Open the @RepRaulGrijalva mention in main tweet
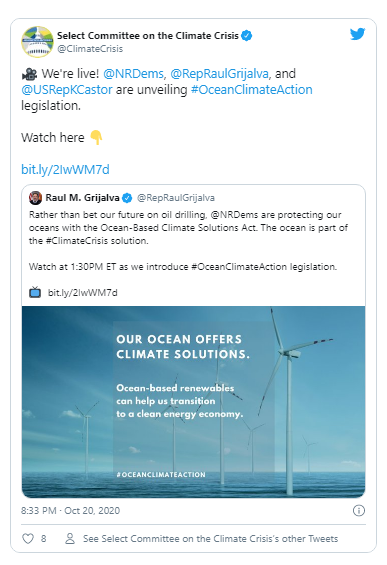387x565 pixels. click(219, 74)
